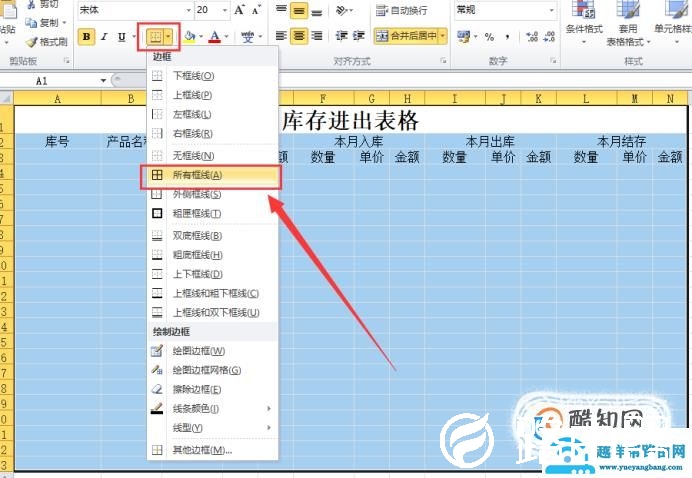The image size is (692, 478).
Task: Select draw border 绘图边框(W) item
Action: pos(213,351)
